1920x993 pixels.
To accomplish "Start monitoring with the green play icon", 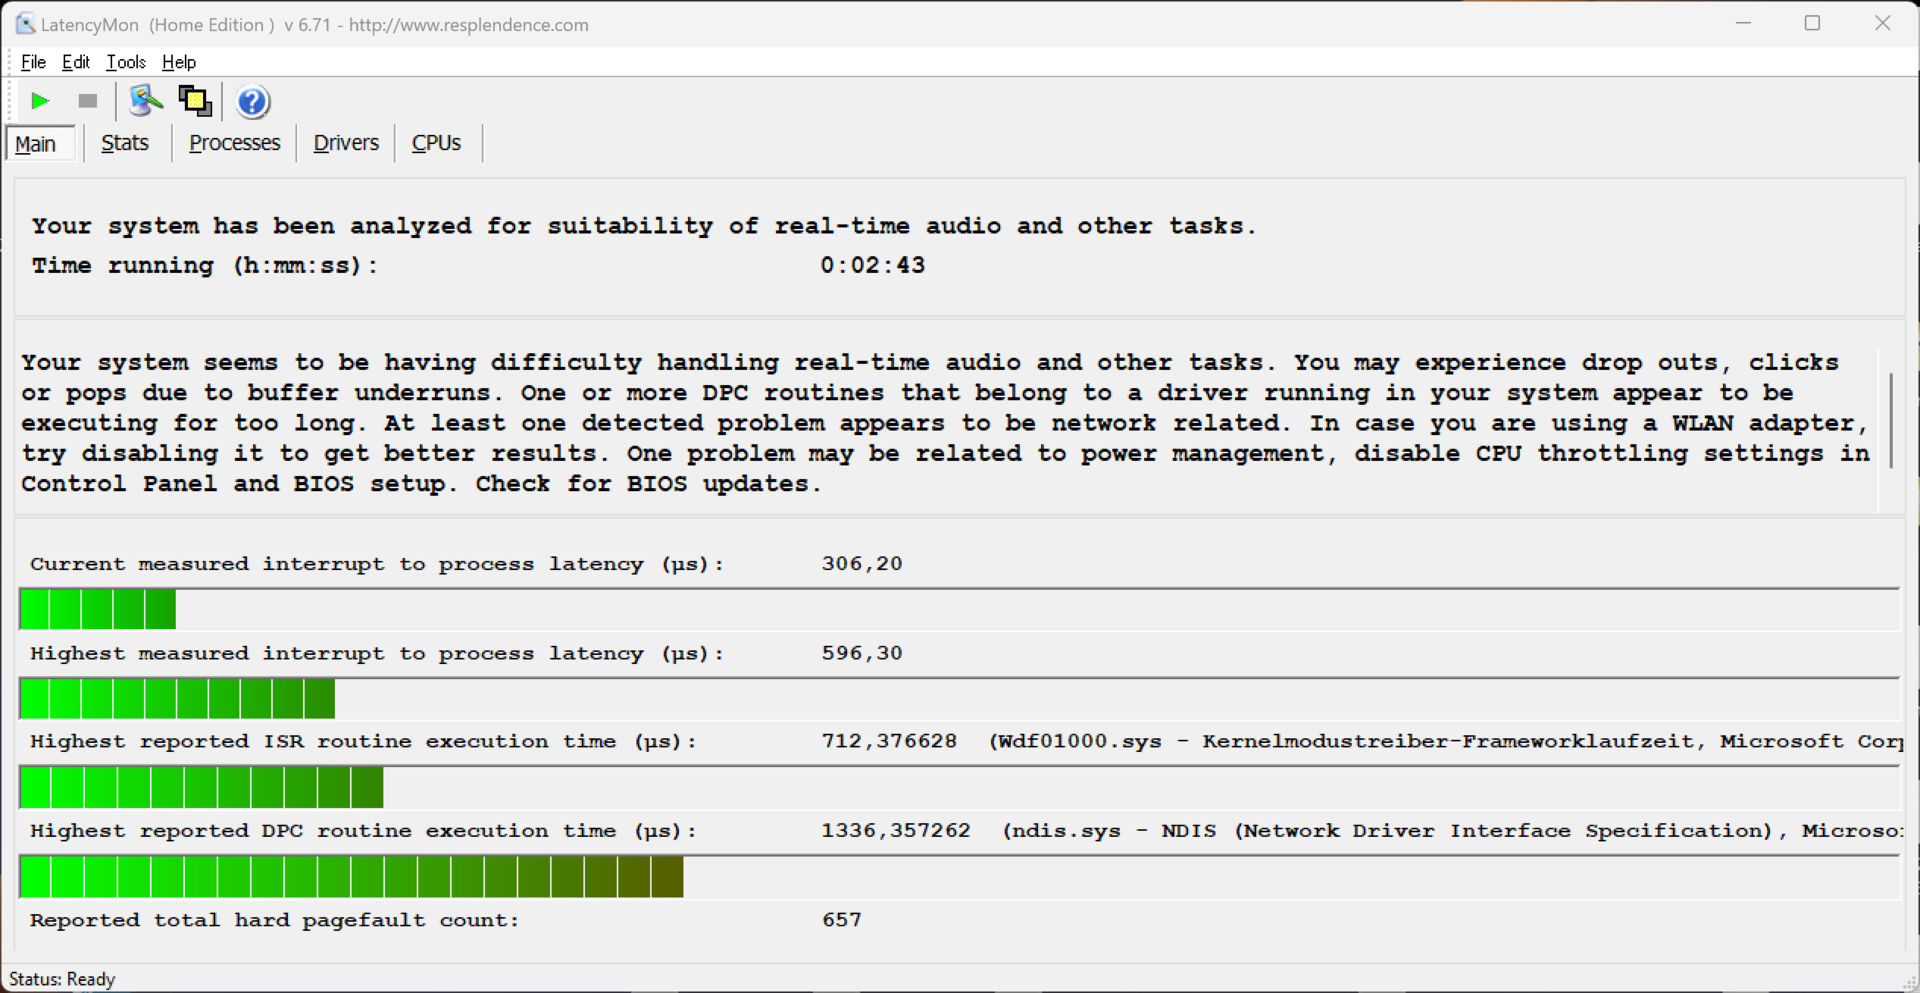I will coord(40,101).
